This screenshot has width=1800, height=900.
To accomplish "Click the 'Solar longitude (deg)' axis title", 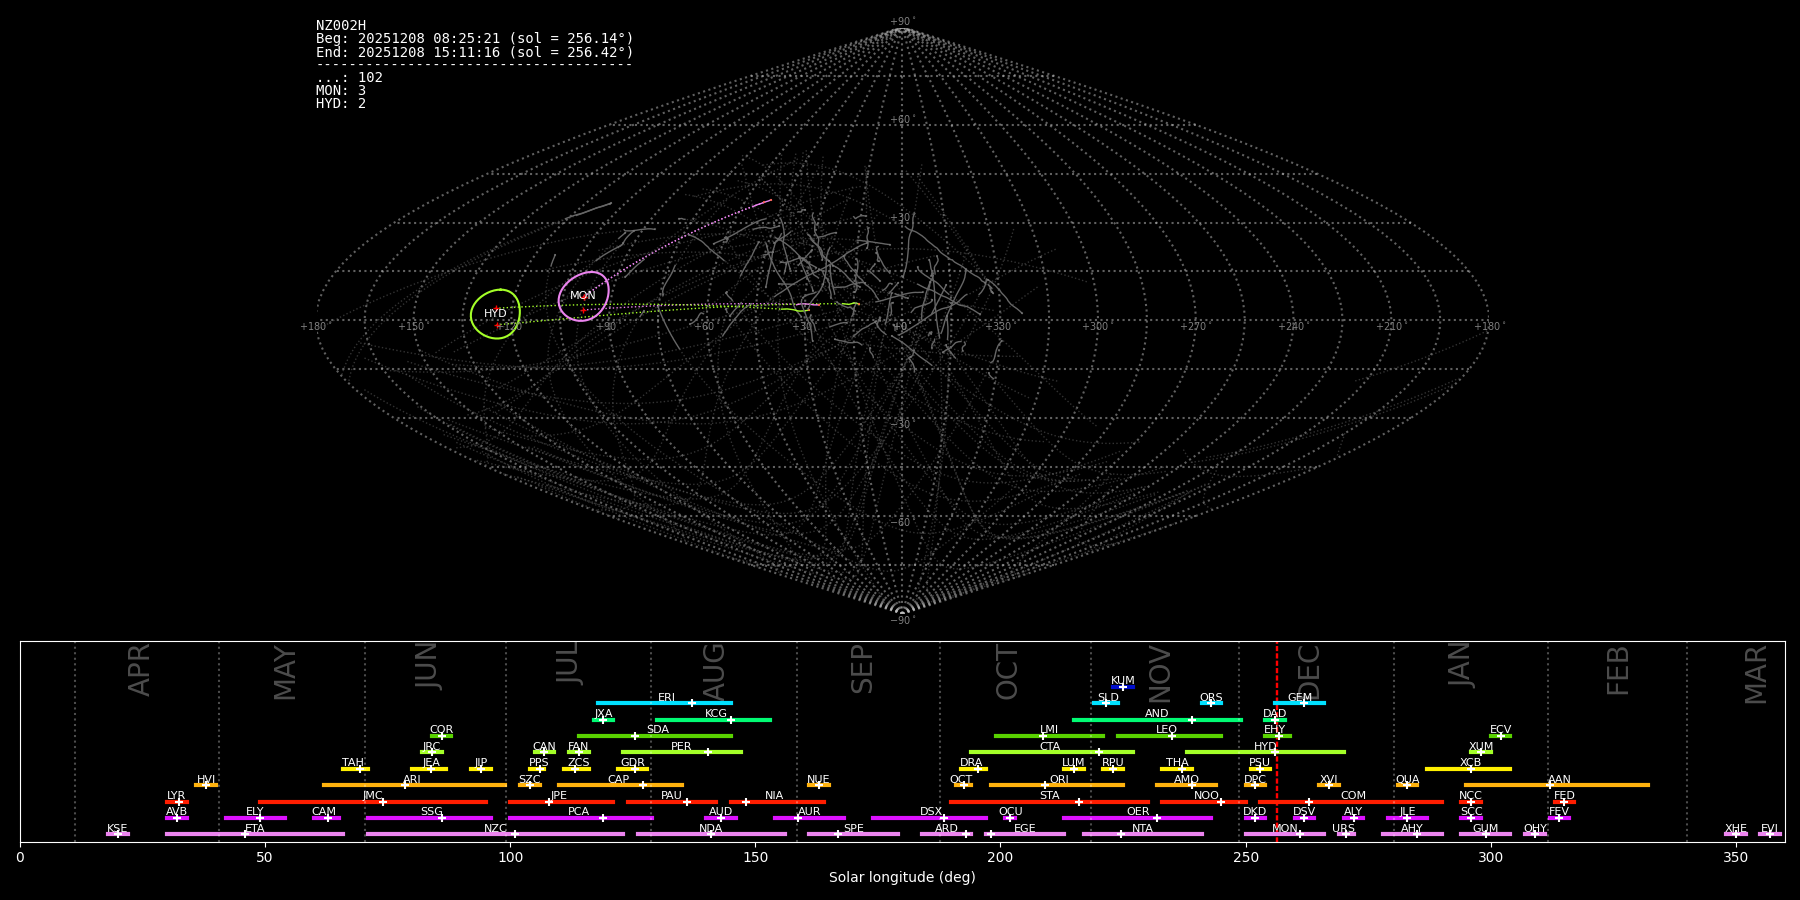I will [x=902, y=878].
